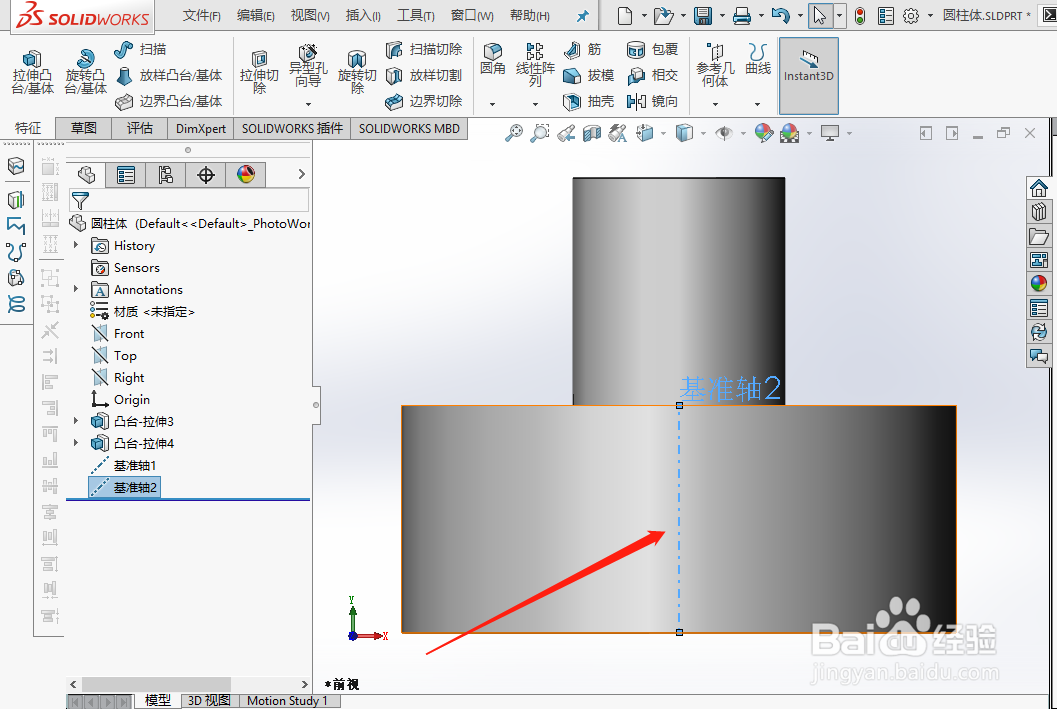The image size is (1057, 709).
Task: Expand the Annotations folder
Action: (76, 289)
